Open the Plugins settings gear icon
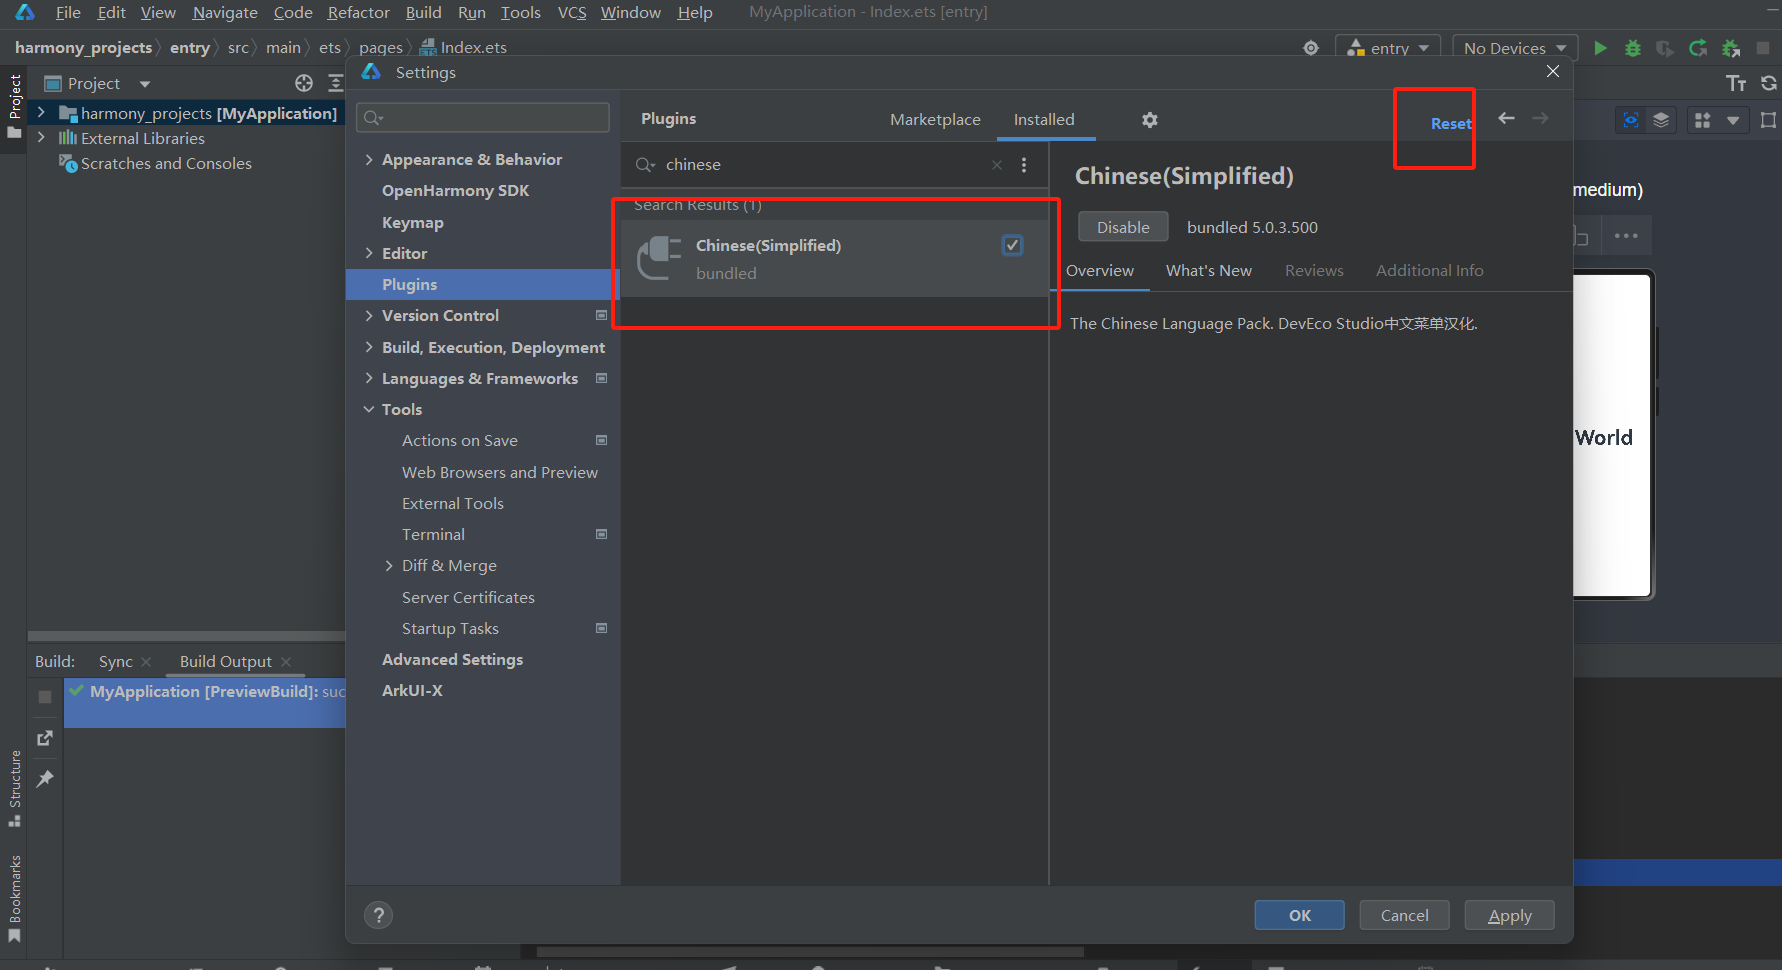The image size is (1782, 970). click(1149, 119)
